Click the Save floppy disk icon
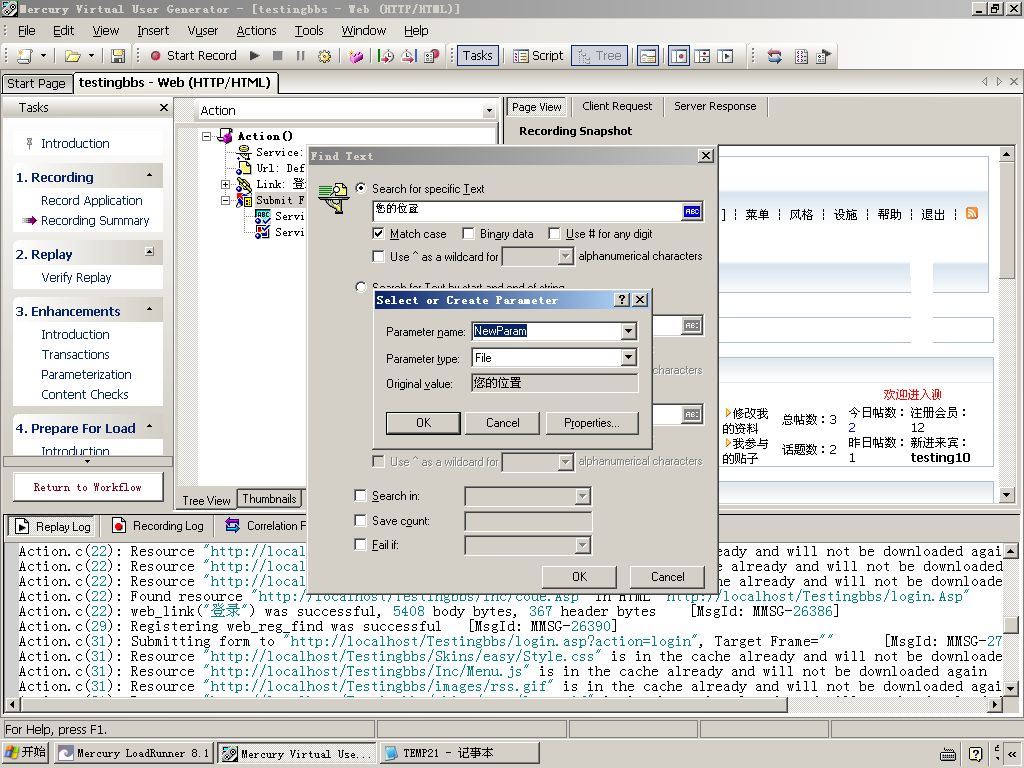Screen dimensions: 1024x768 pos(118,56)
